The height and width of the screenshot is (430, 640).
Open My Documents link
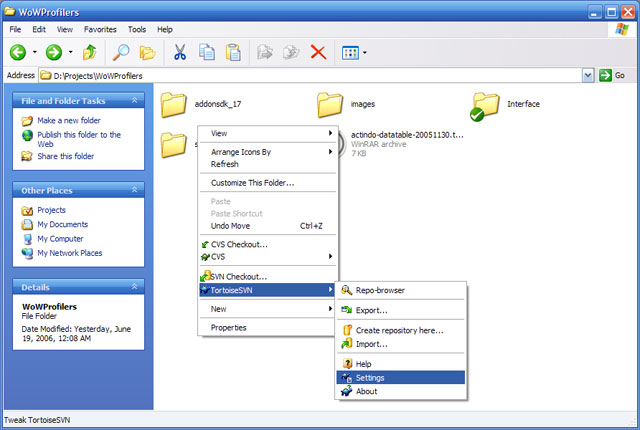62,224
